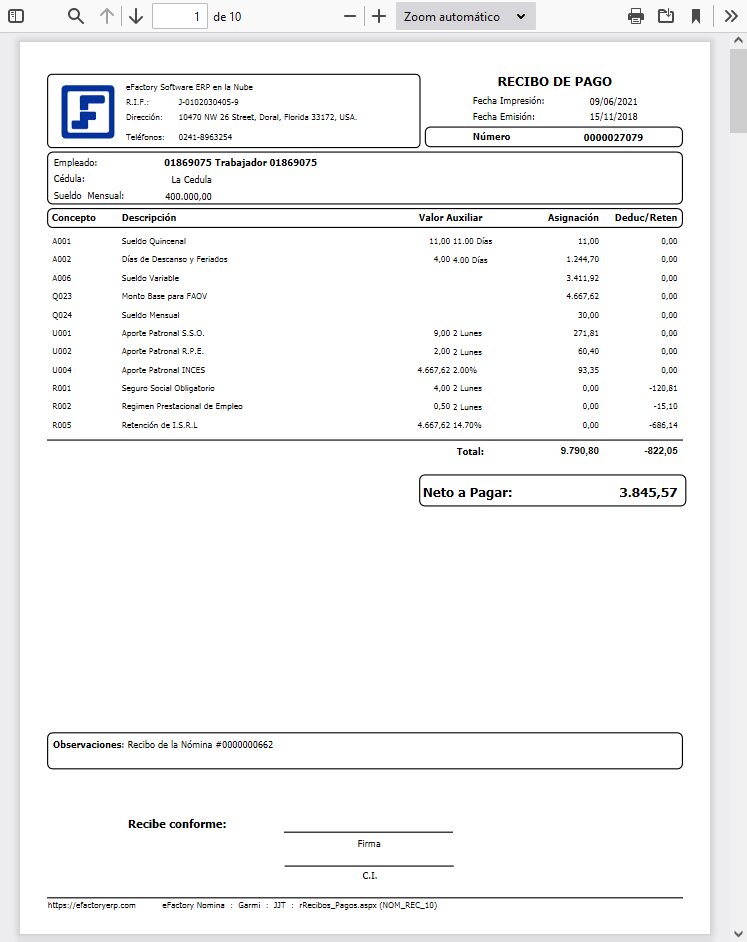The width and height of the screenshot is (747, 942).
Task: Zoom in with the plus button
Action: 379,16
